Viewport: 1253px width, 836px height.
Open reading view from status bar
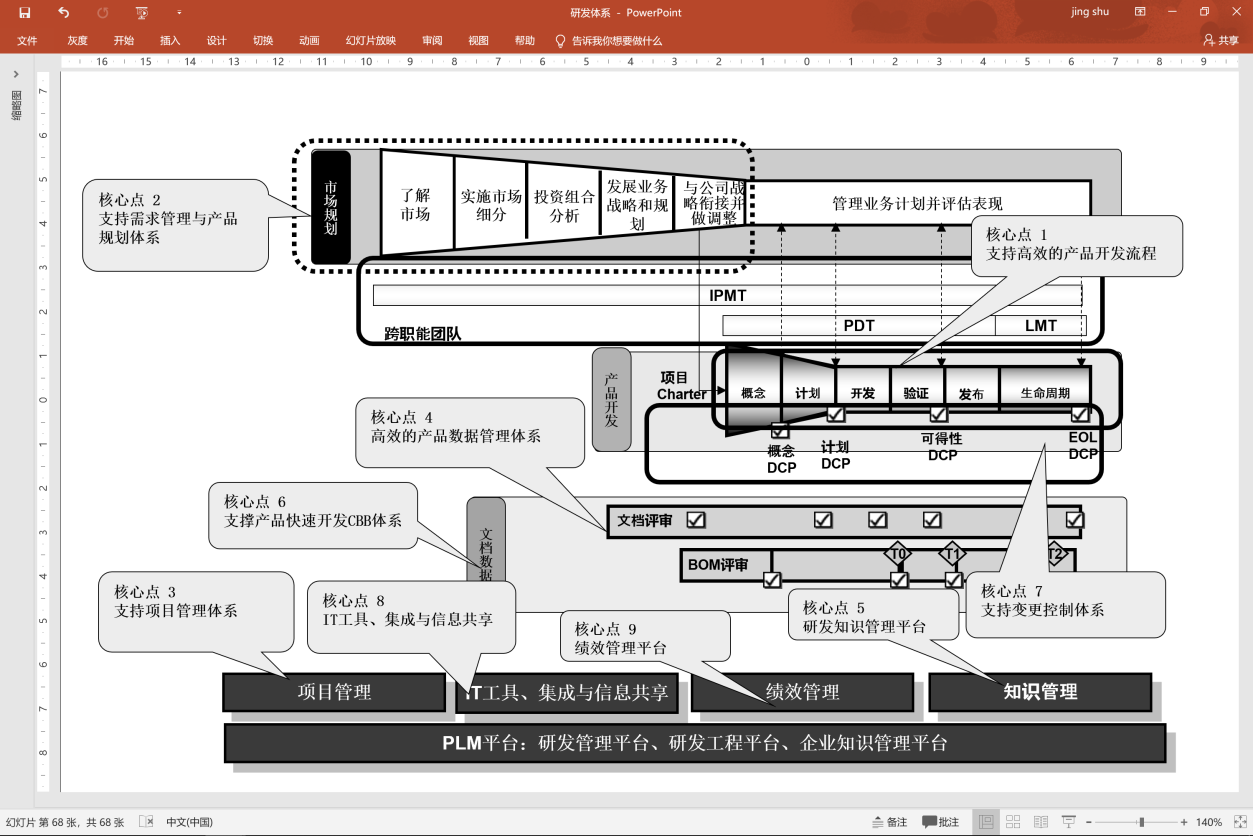click(x=1040, y=822)
